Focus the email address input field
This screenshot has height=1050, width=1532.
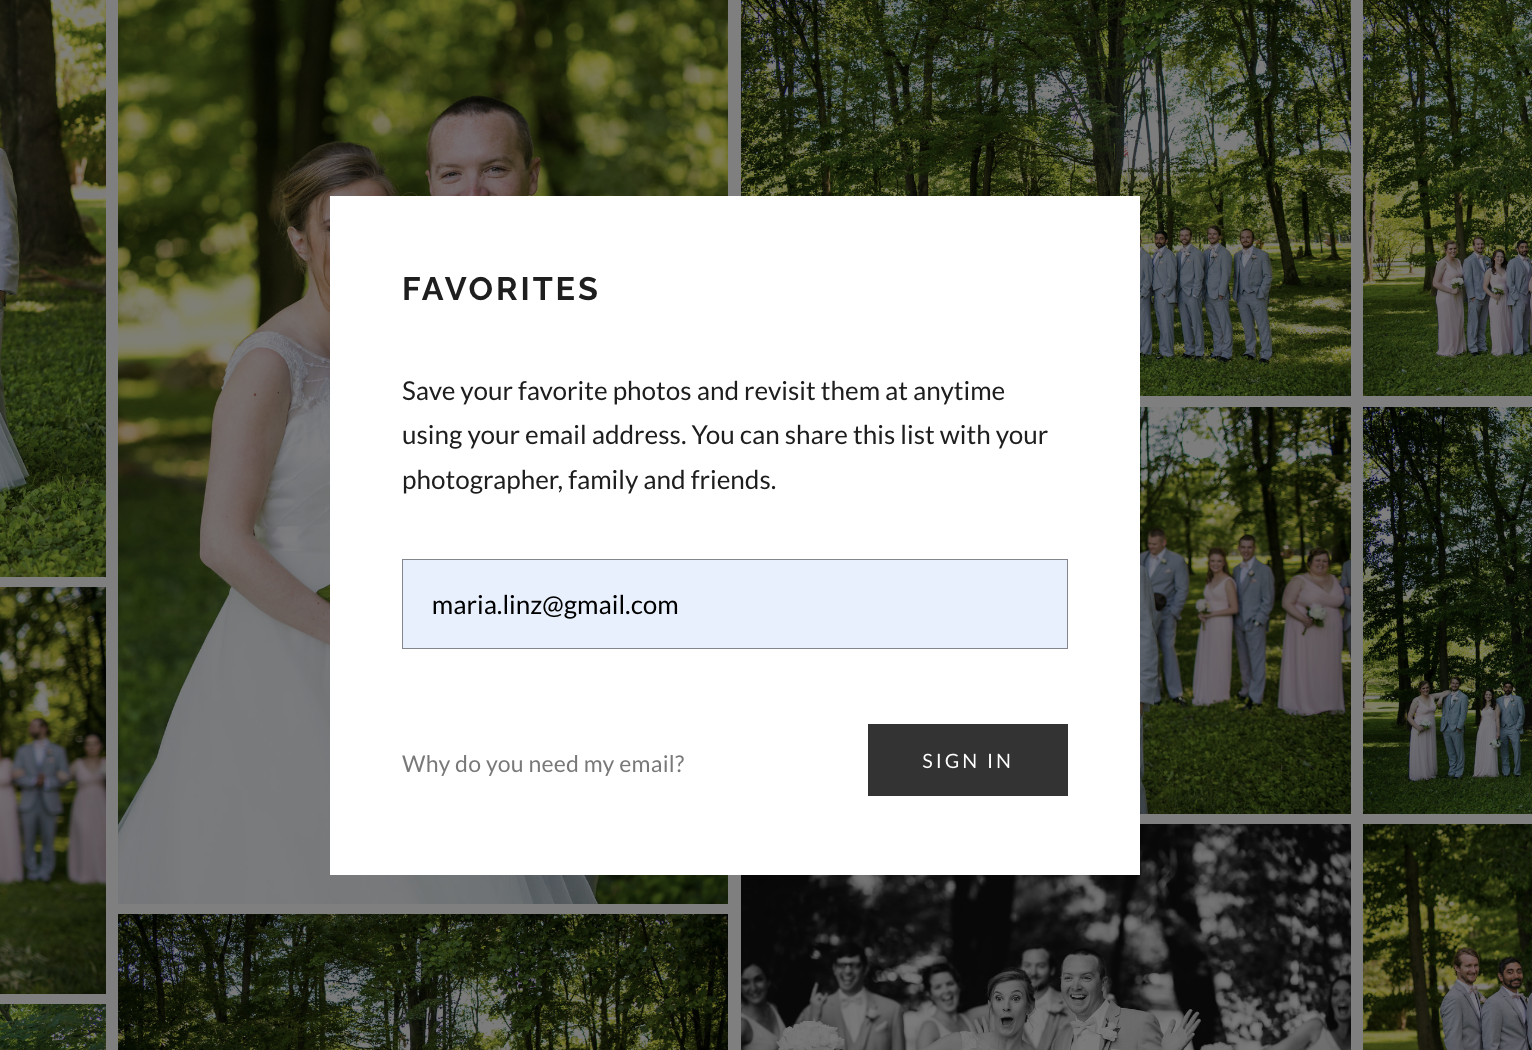point(735,604)
